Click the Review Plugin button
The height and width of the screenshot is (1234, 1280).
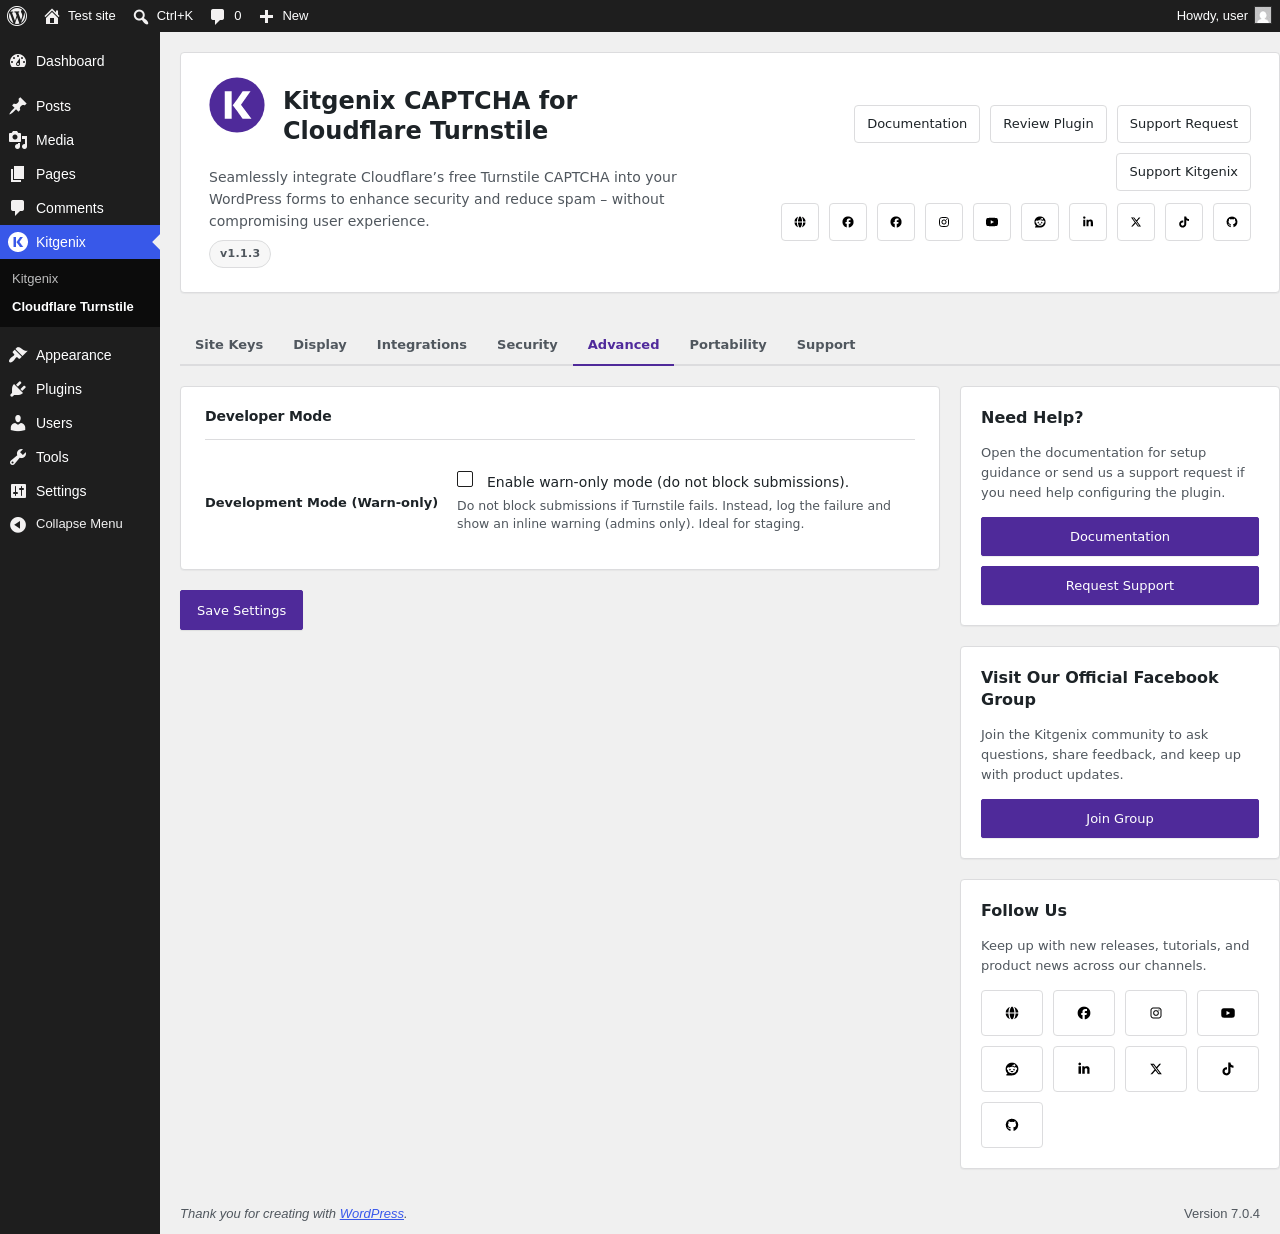pos(1048,124)
